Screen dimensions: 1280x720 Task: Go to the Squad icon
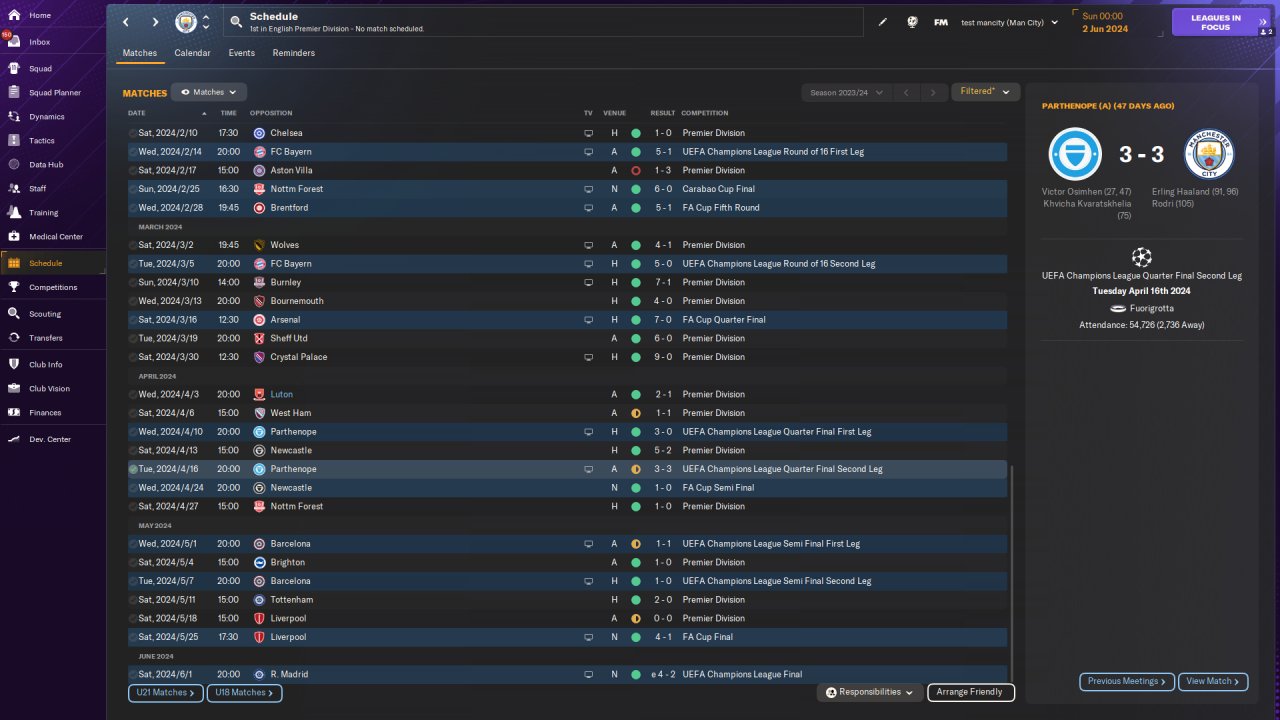coord(14,69)
